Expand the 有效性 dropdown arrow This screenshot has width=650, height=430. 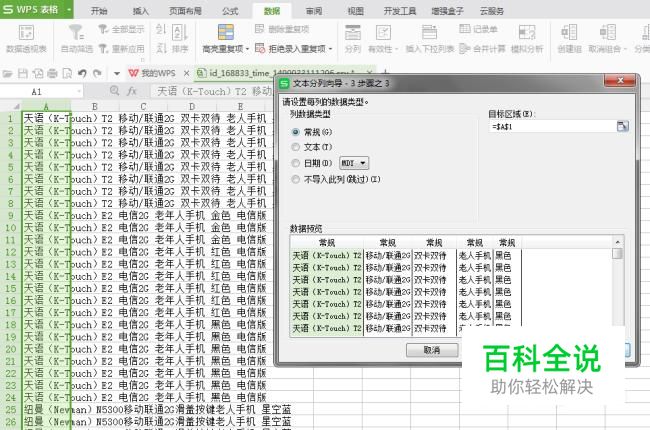point(396,49)
